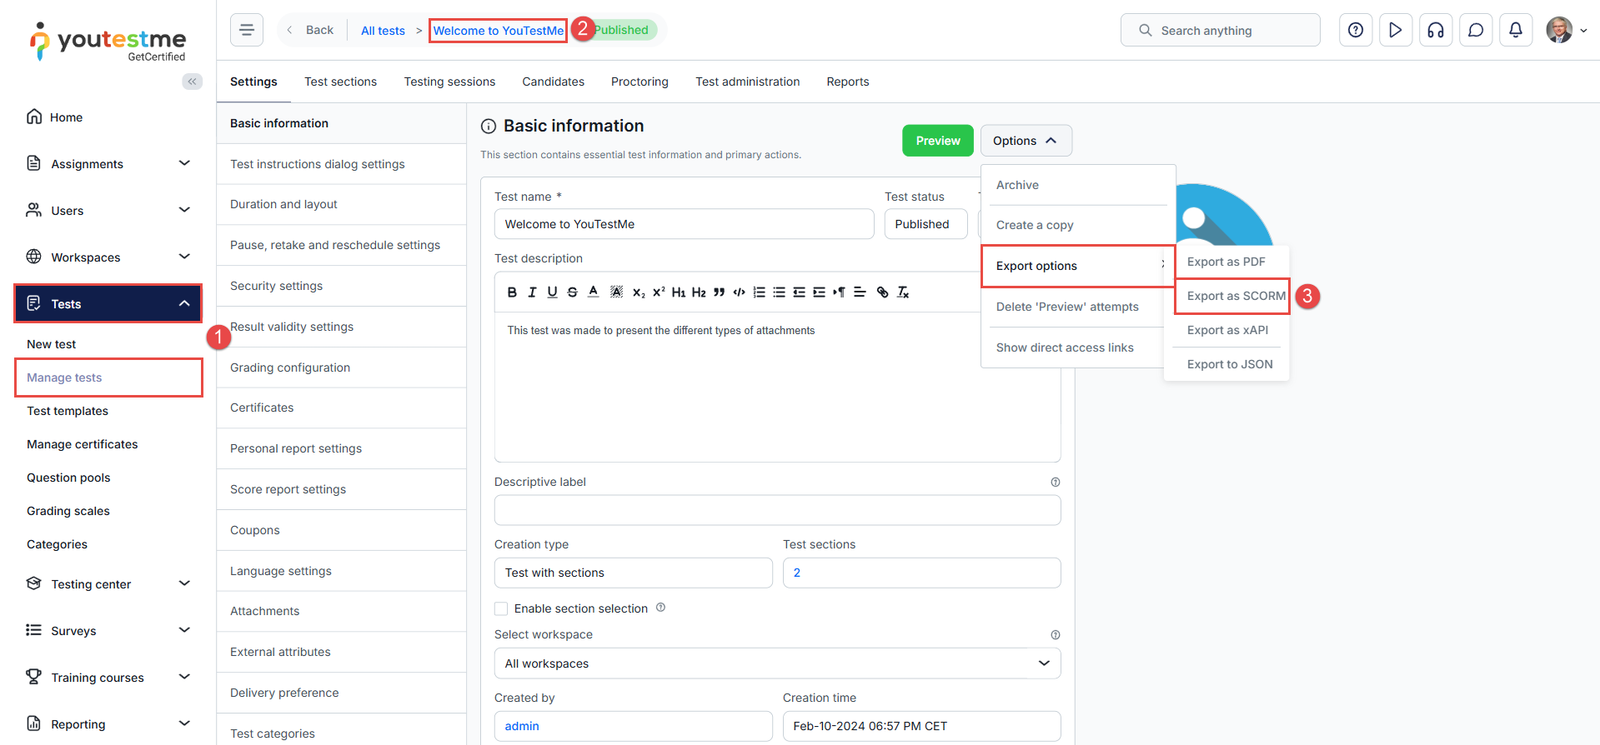Toggle bold in description editor

point(512,292)
